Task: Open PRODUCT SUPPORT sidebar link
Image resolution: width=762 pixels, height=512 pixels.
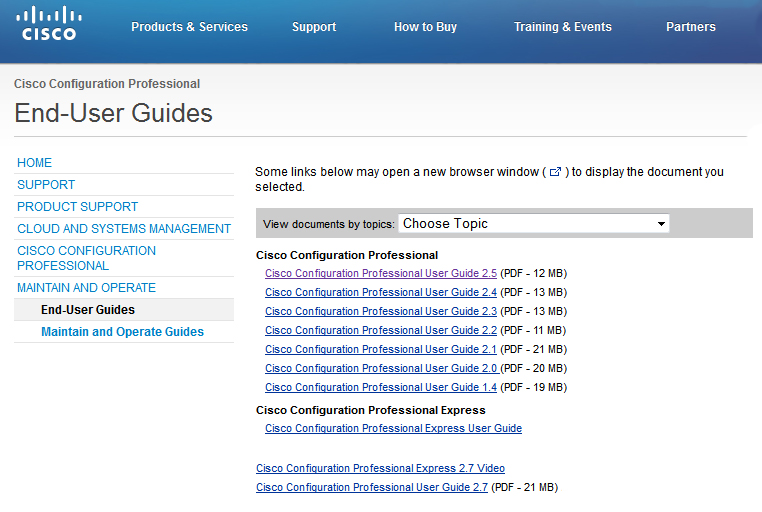Action: click(78, 206)
